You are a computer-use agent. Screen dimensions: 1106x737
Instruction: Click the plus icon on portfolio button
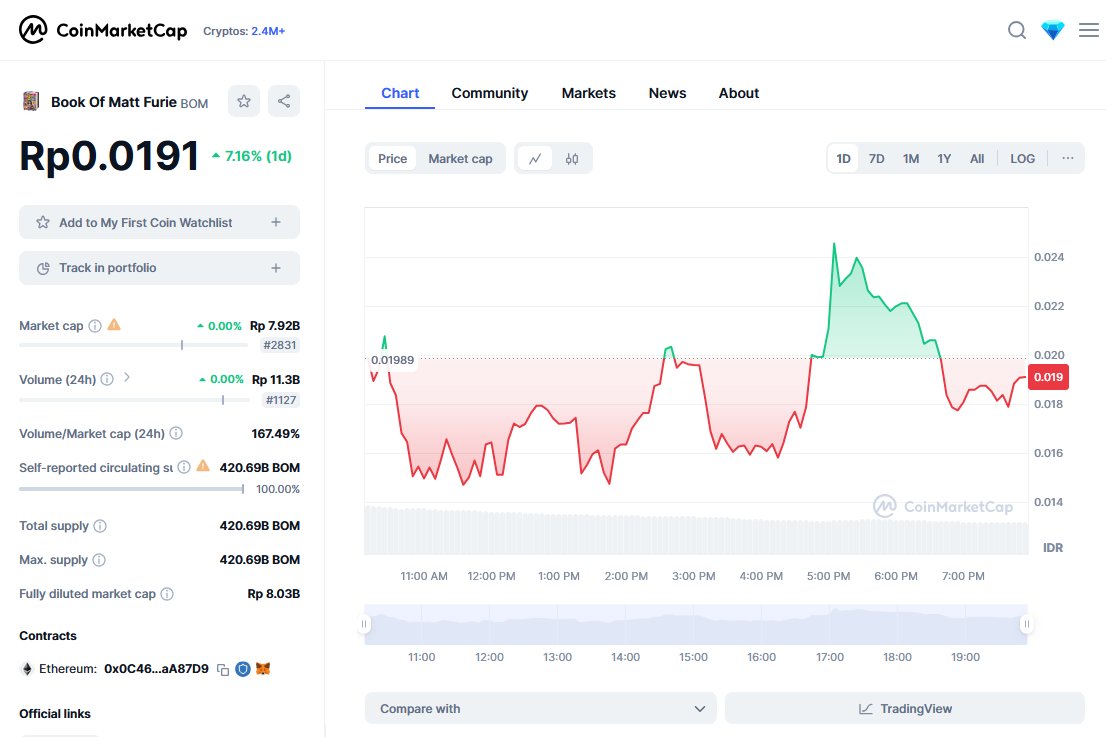(276, 268)
